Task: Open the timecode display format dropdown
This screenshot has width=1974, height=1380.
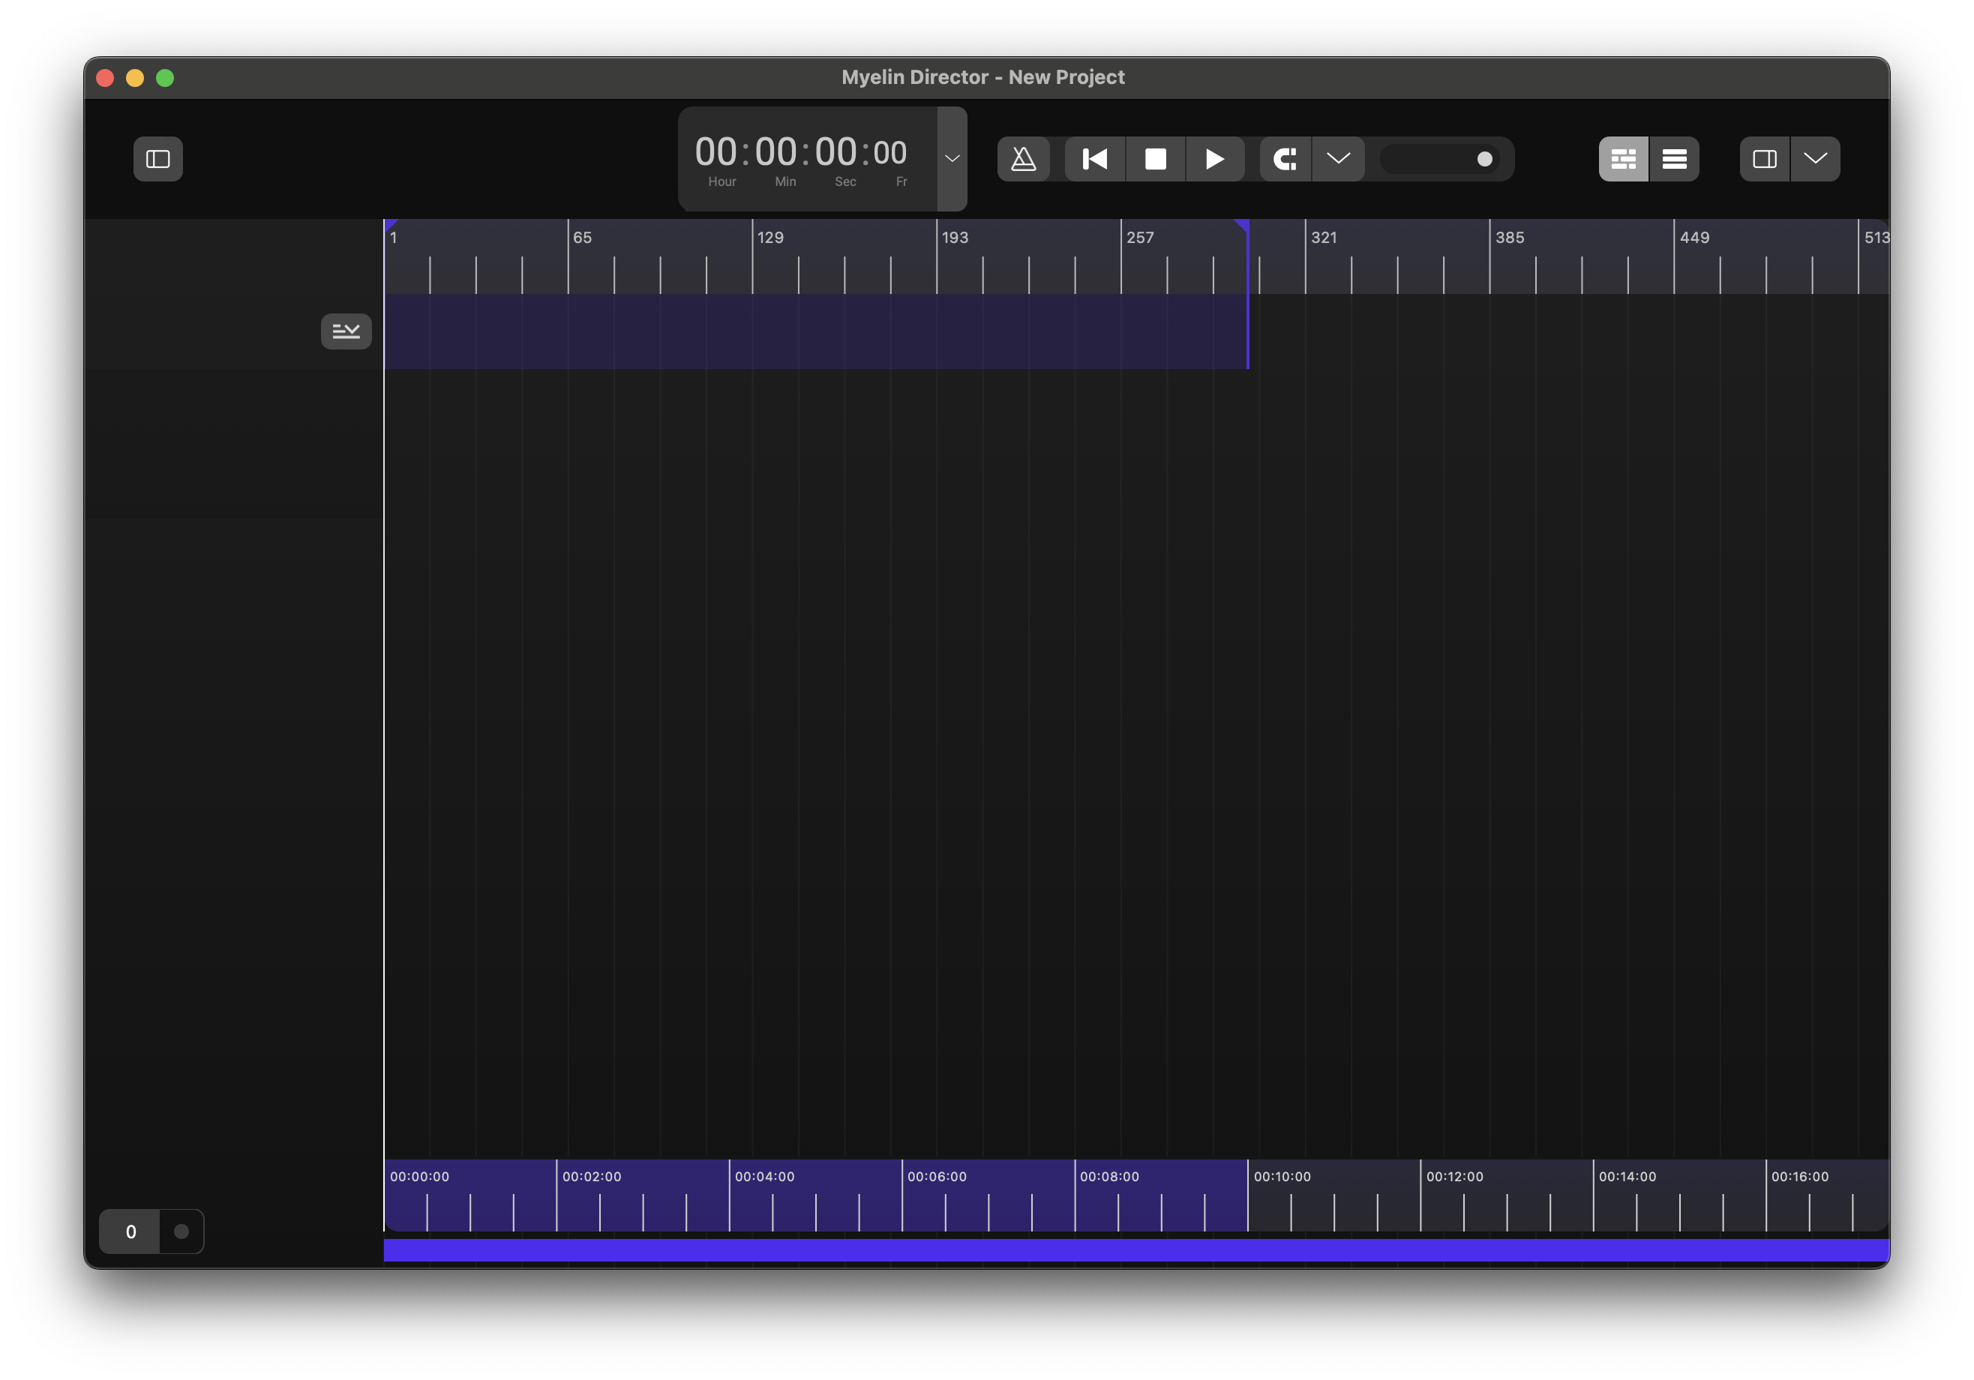Action: tap(952, 159)
